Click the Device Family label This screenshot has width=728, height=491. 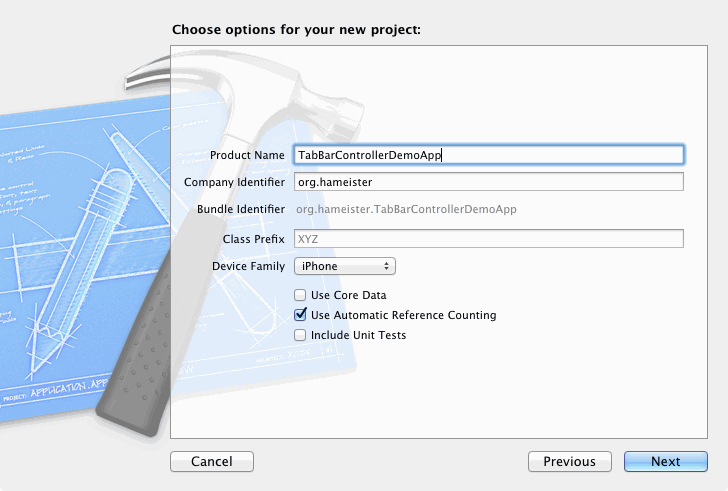(x=248, y=267)
